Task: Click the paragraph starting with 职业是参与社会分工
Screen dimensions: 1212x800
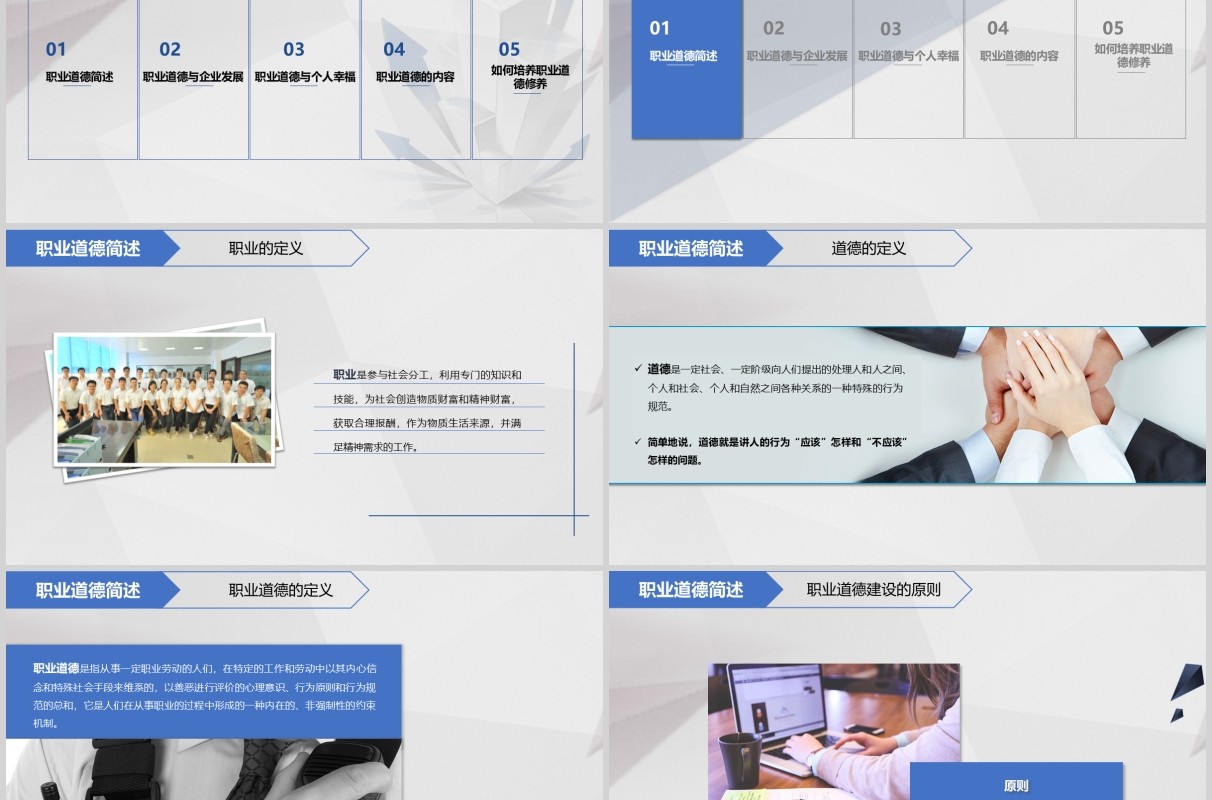Action: 430,411
